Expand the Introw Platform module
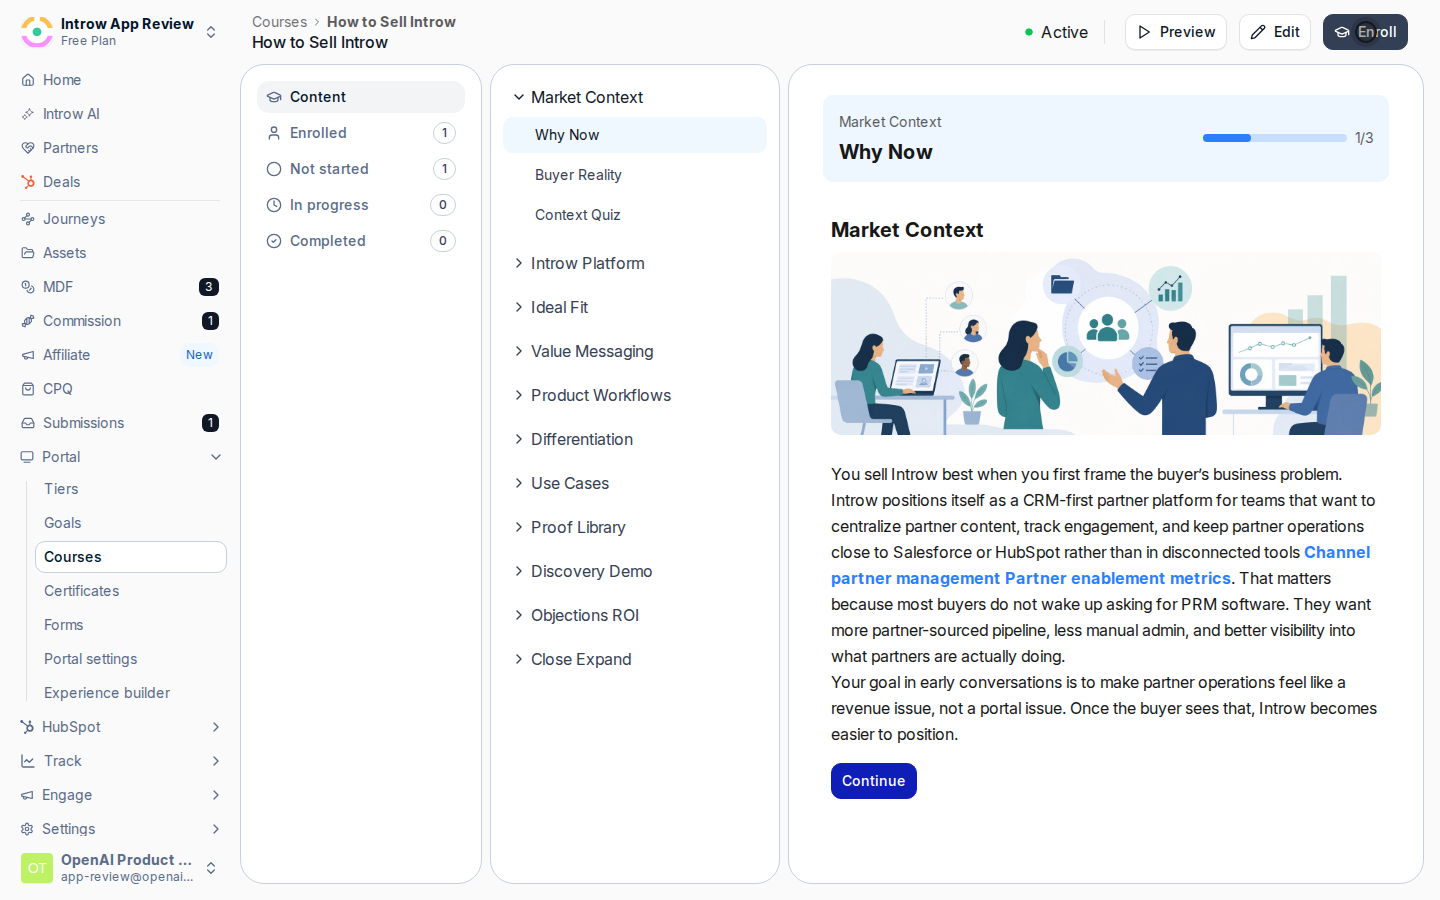The image size is (1440, 900). (519, 263)
